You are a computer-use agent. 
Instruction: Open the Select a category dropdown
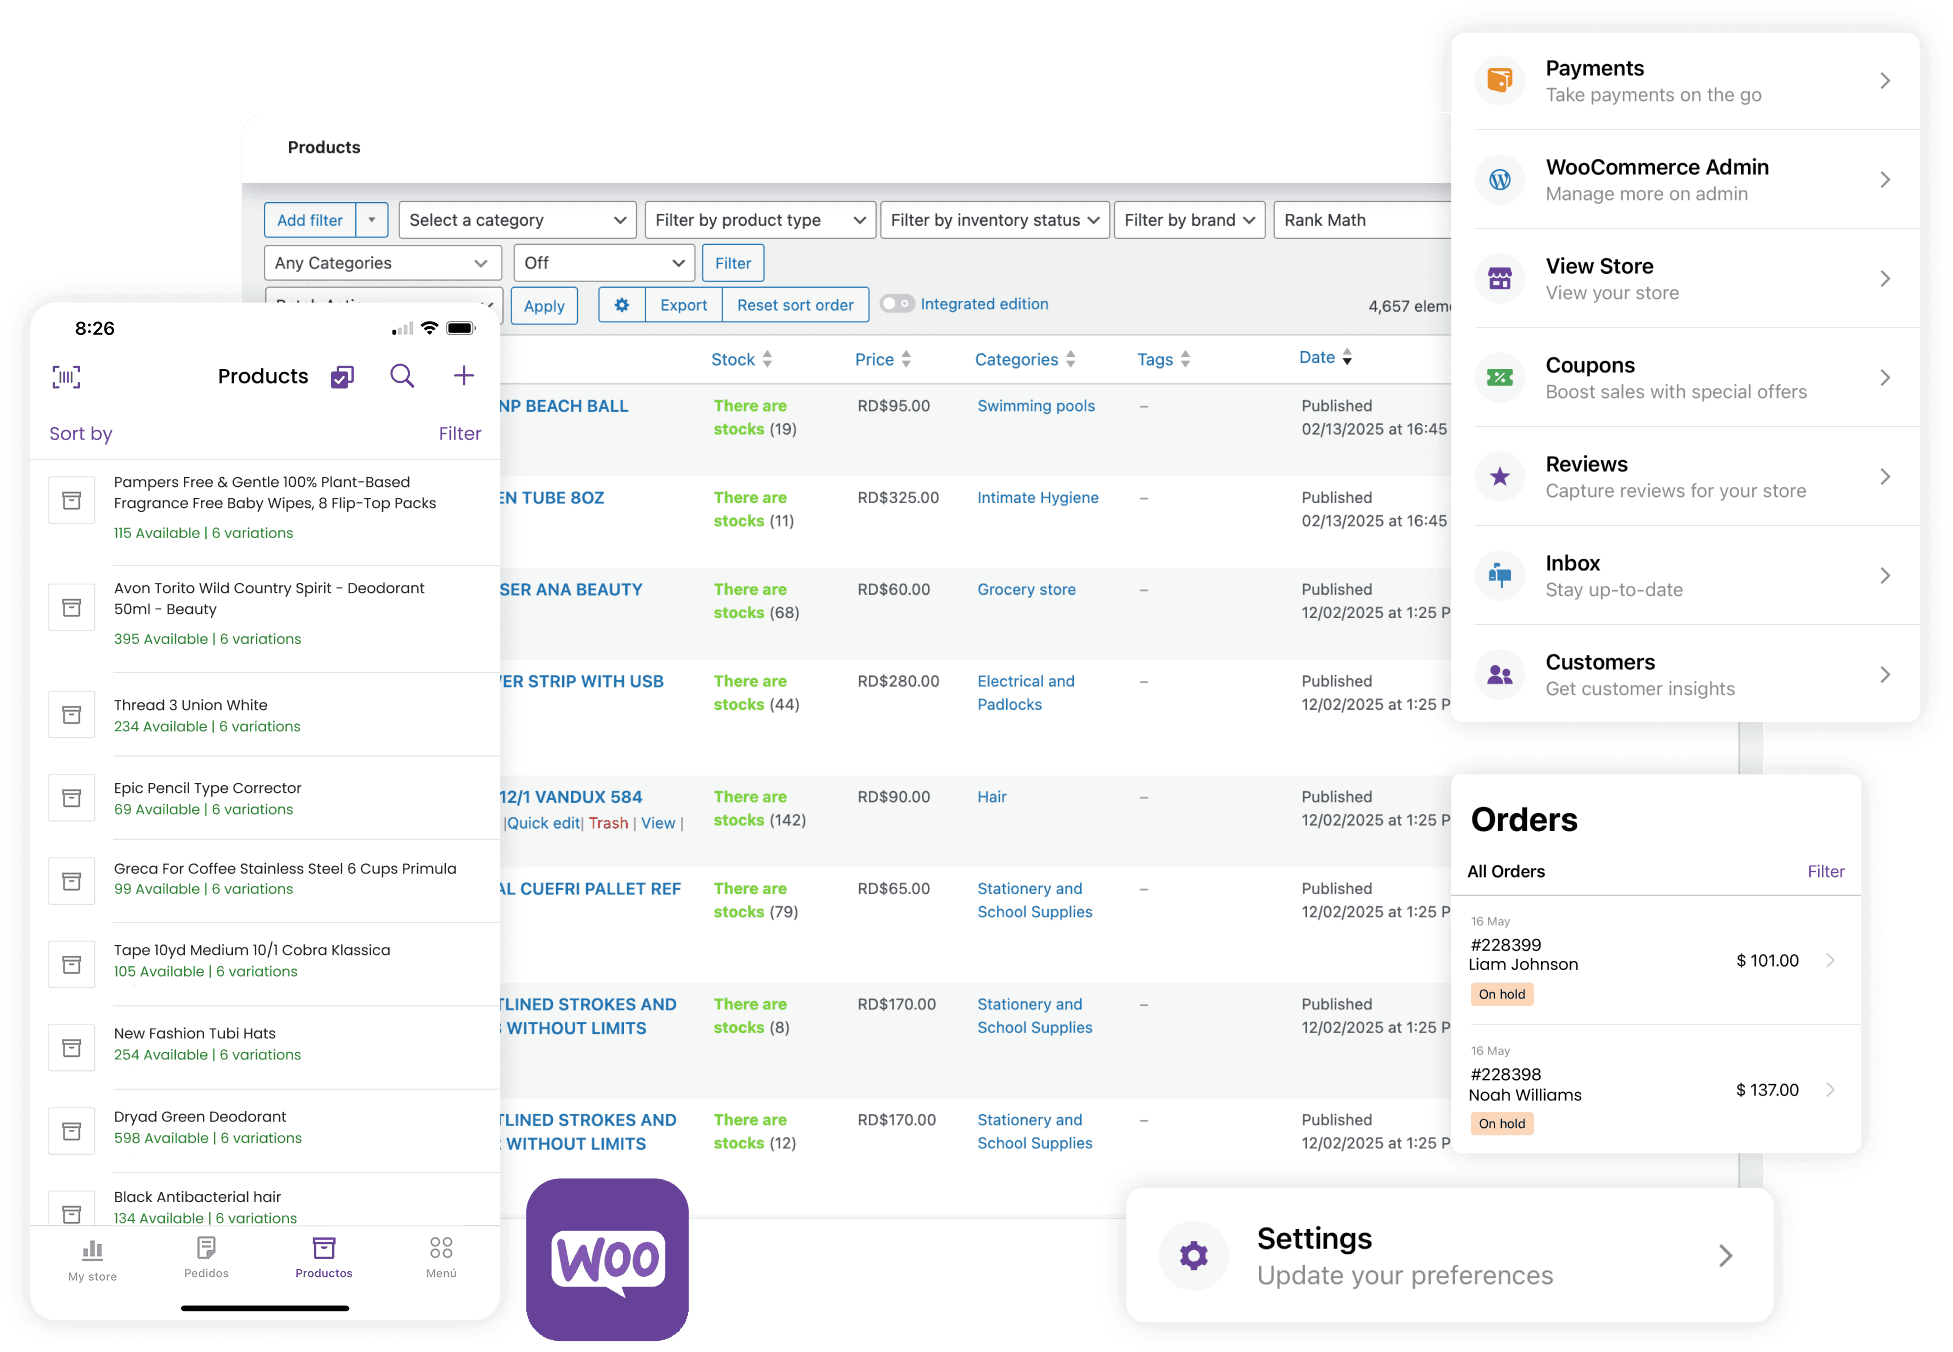518,220
